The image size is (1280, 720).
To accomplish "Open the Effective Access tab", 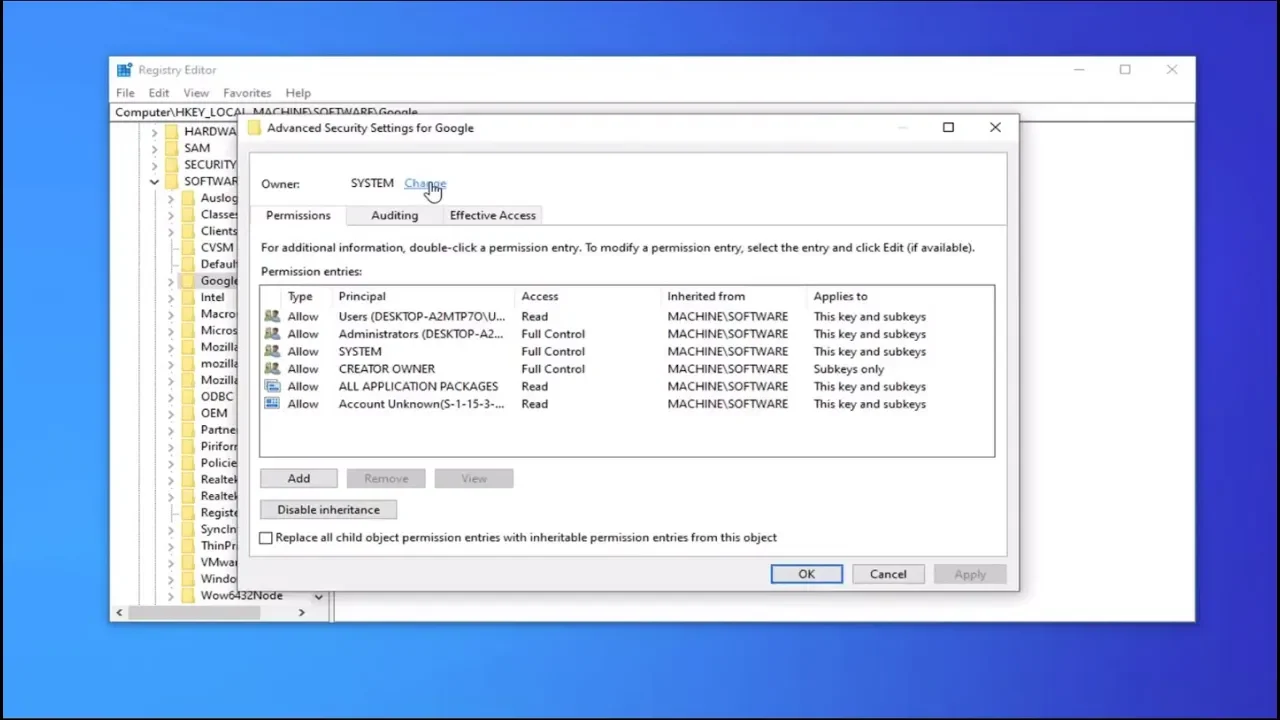I will 492,215.
